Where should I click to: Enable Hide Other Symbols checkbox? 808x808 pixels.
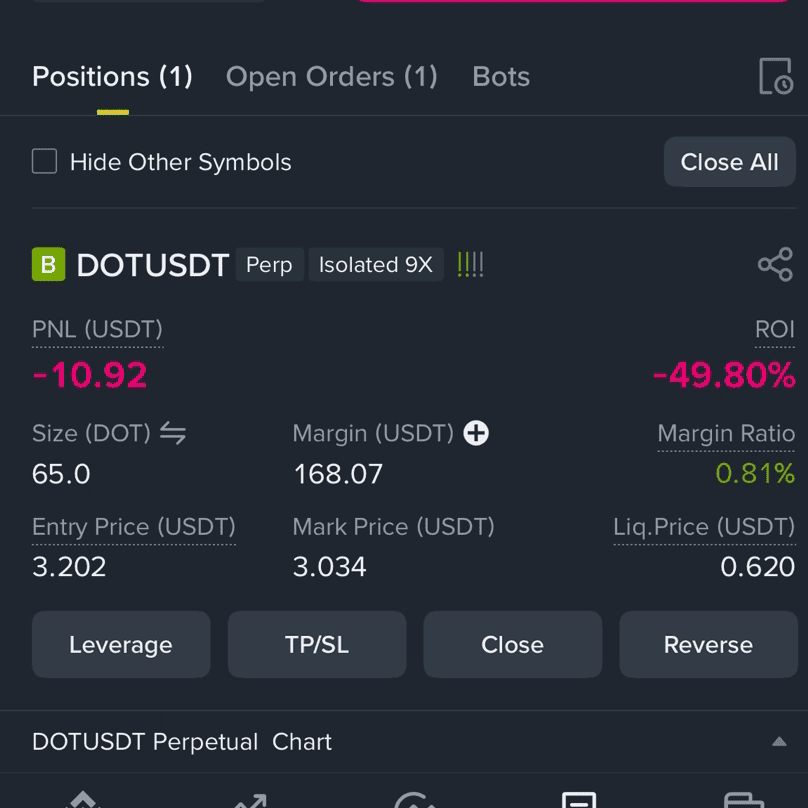tap(44, 161)
